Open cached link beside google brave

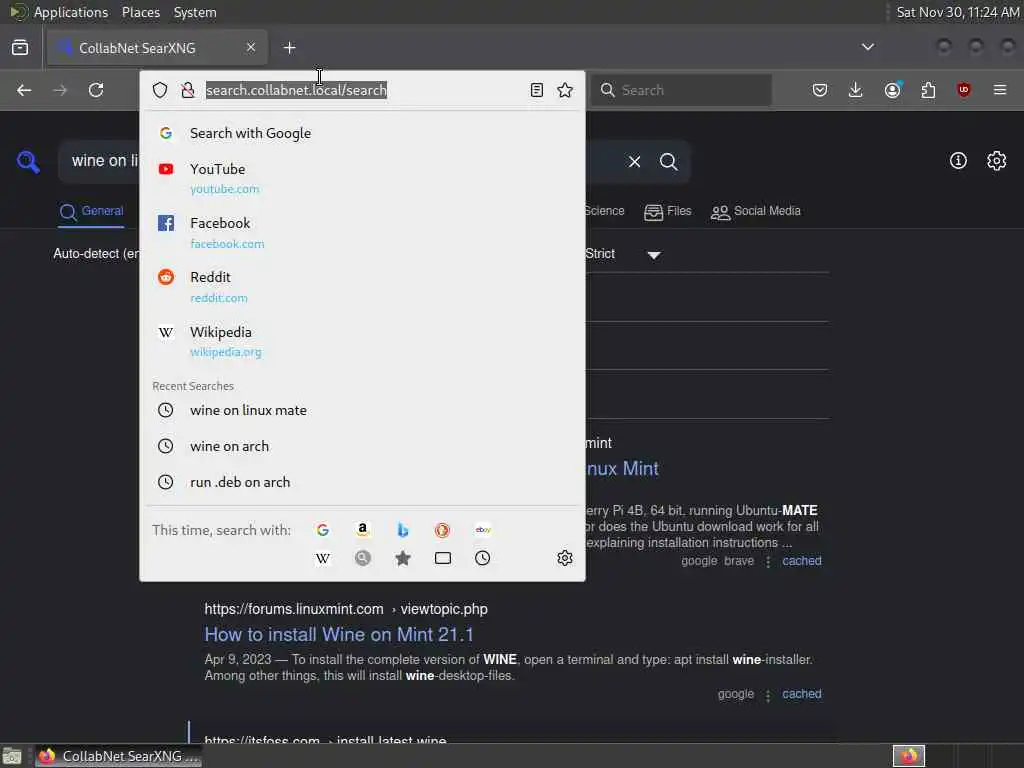point(801,560)
